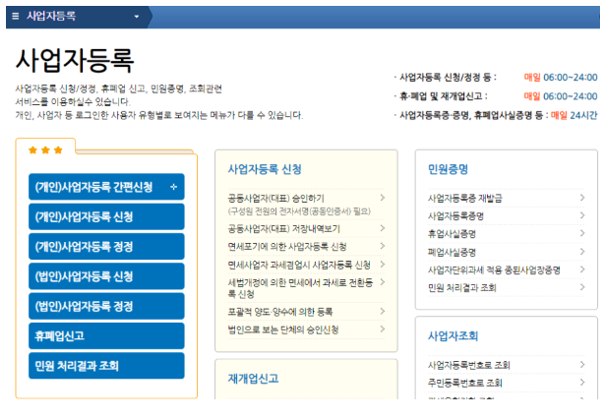The width and height of the screenshot is (600, 418).
Task: Open 사업자등록증 재발급 link
Action: (465, 198)
